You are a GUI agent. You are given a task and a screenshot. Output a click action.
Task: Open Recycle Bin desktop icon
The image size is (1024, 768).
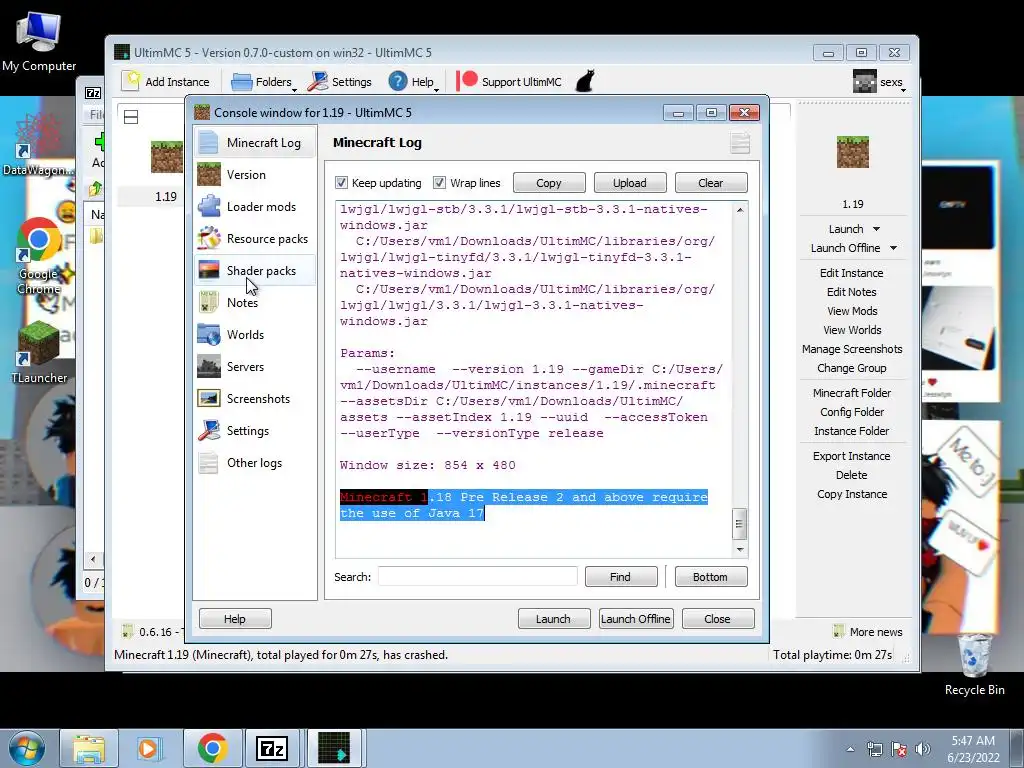click(974, 664)
